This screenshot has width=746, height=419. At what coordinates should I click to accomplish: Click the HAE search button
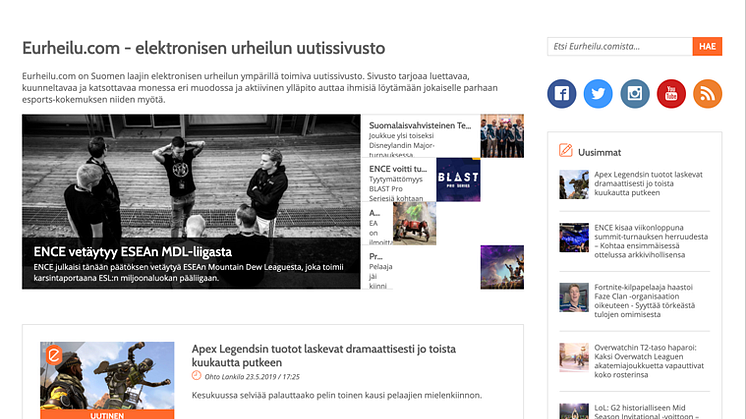pos(706,47)
